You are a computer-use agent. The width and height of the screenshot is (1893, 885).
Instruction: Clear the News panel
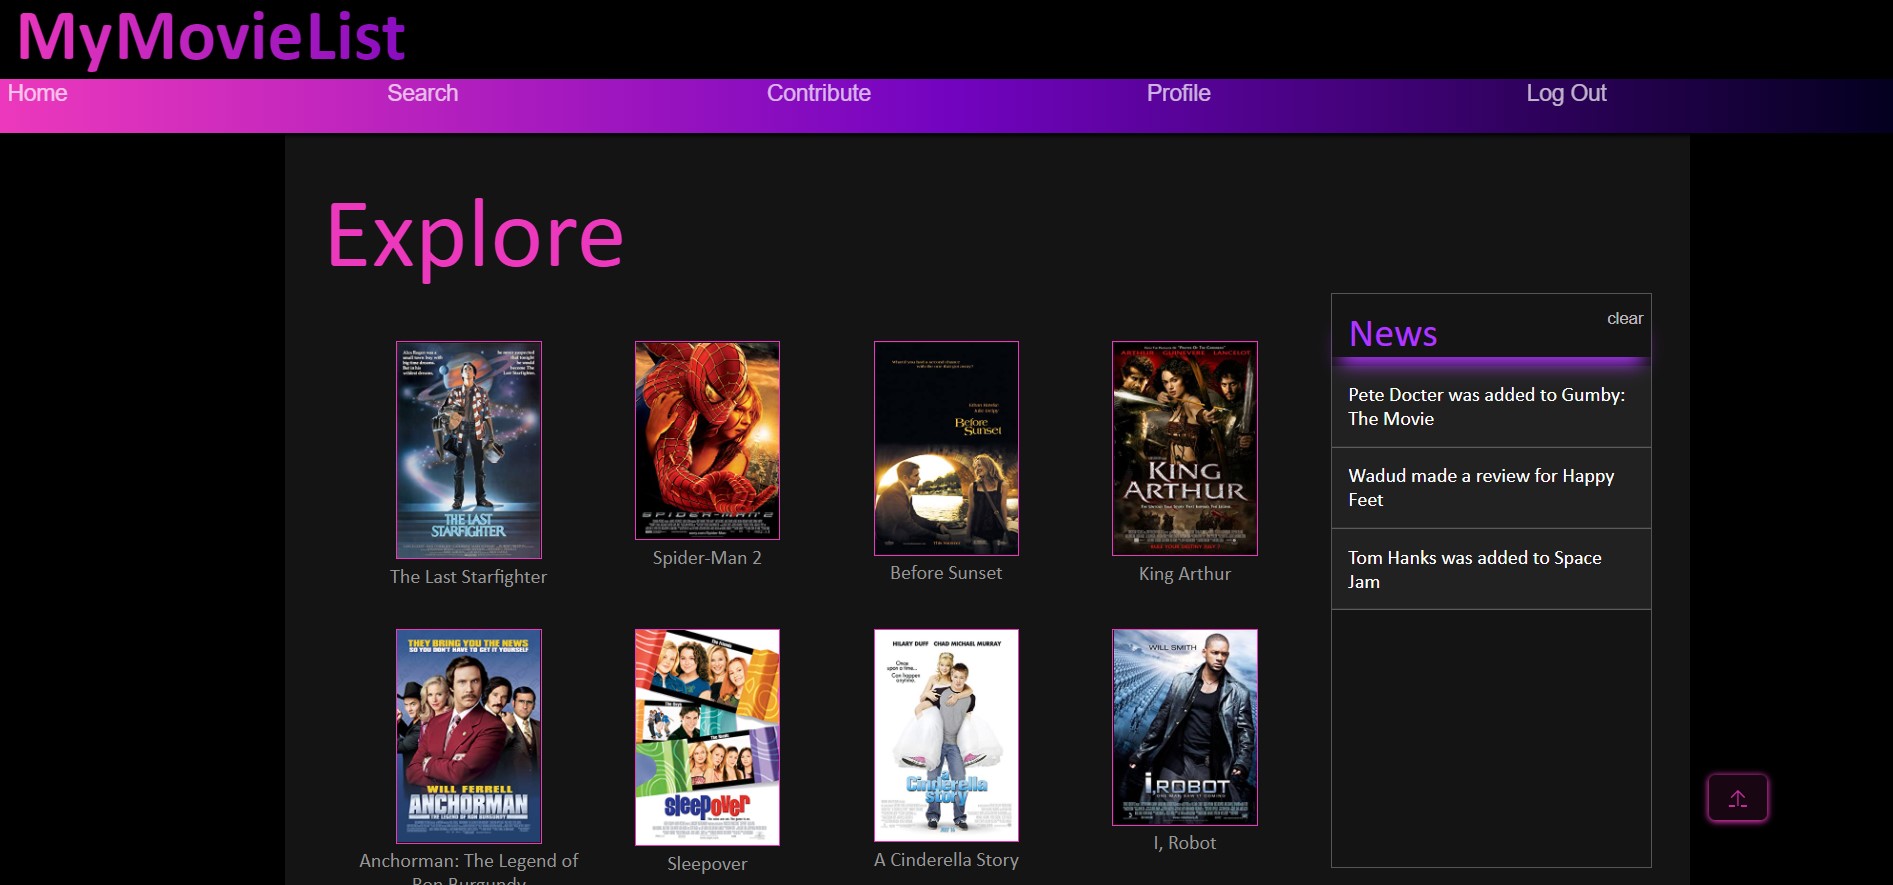click(1625, 318)
